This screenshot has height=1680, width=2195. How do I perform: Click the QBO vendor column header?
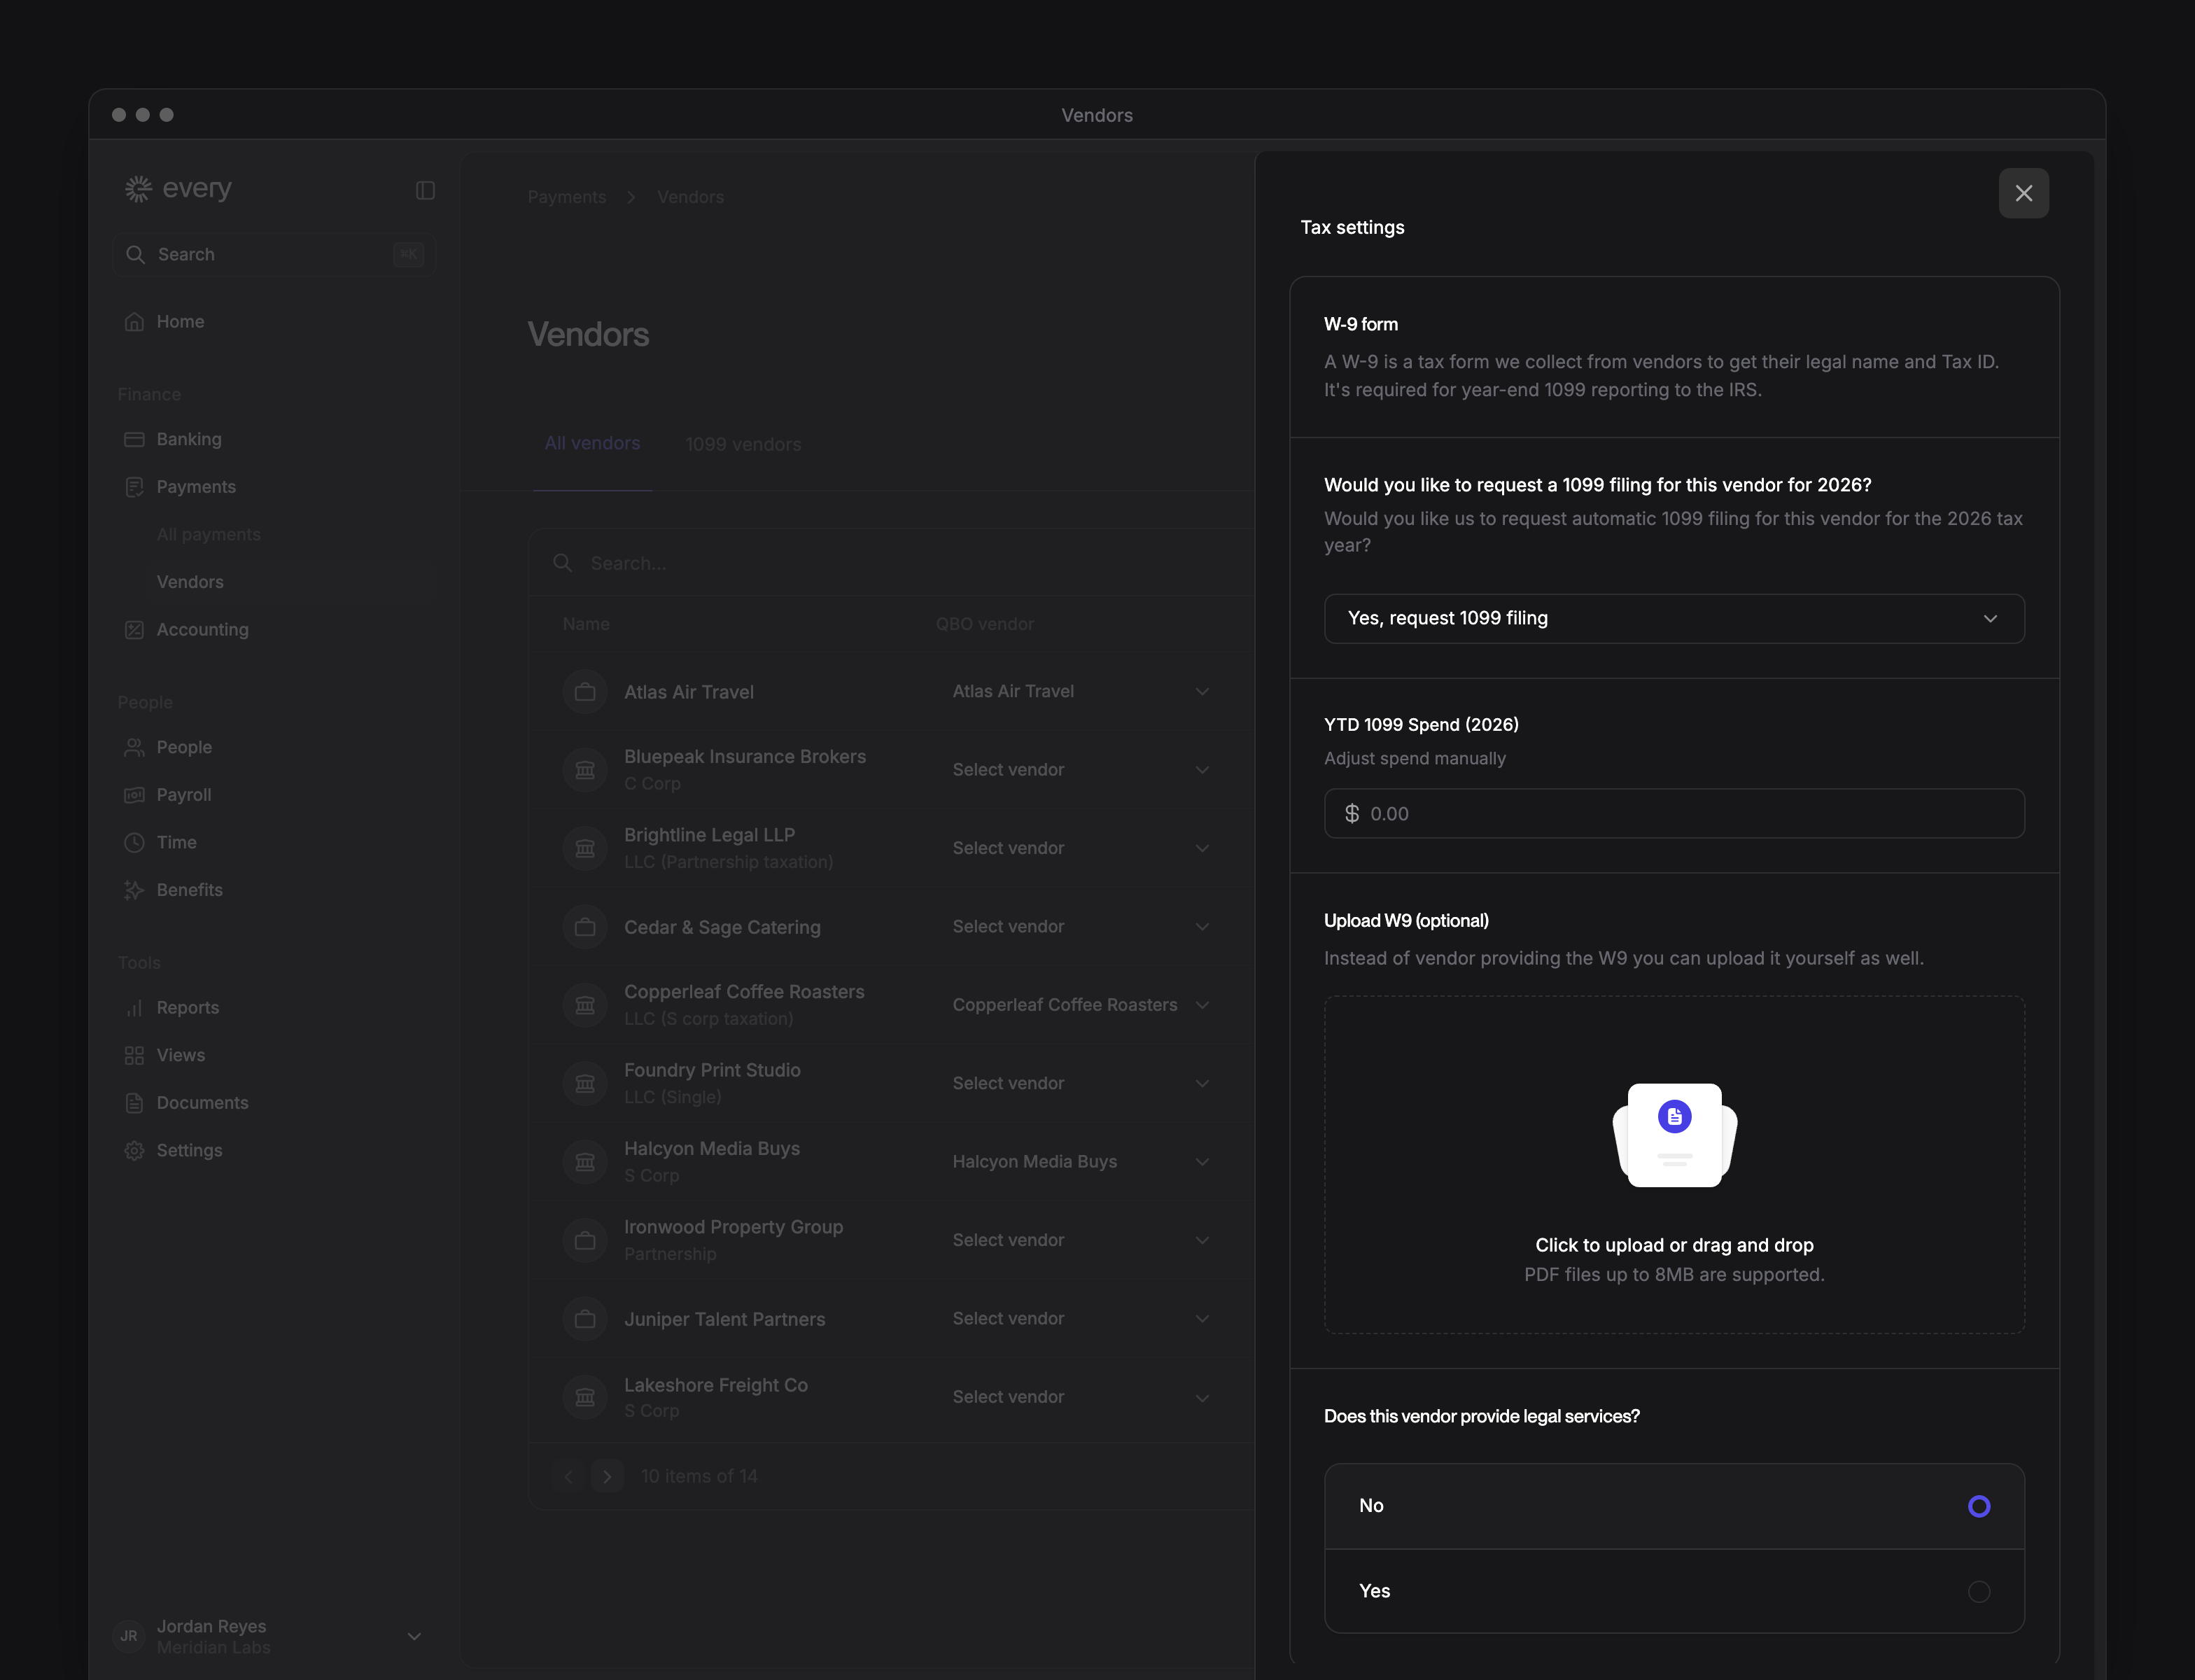[x=984, y=624]
